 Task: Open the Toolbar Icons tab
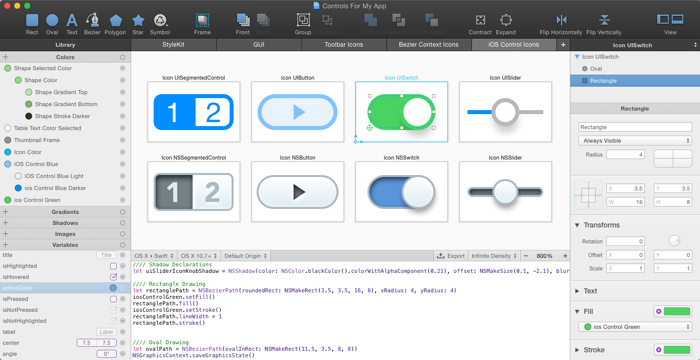pos(343,45)
